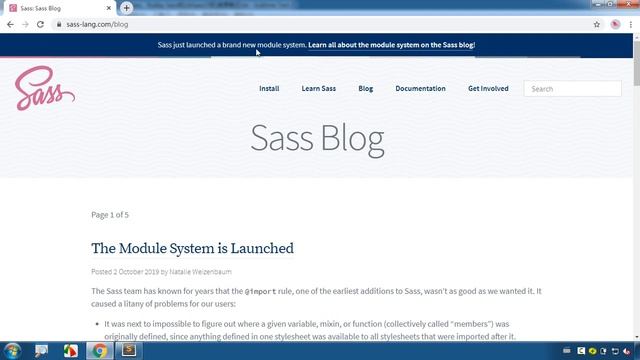Click the page's vertical scrollbar thumb
This screenshot has height=360, width=640.
coord(636,63)
